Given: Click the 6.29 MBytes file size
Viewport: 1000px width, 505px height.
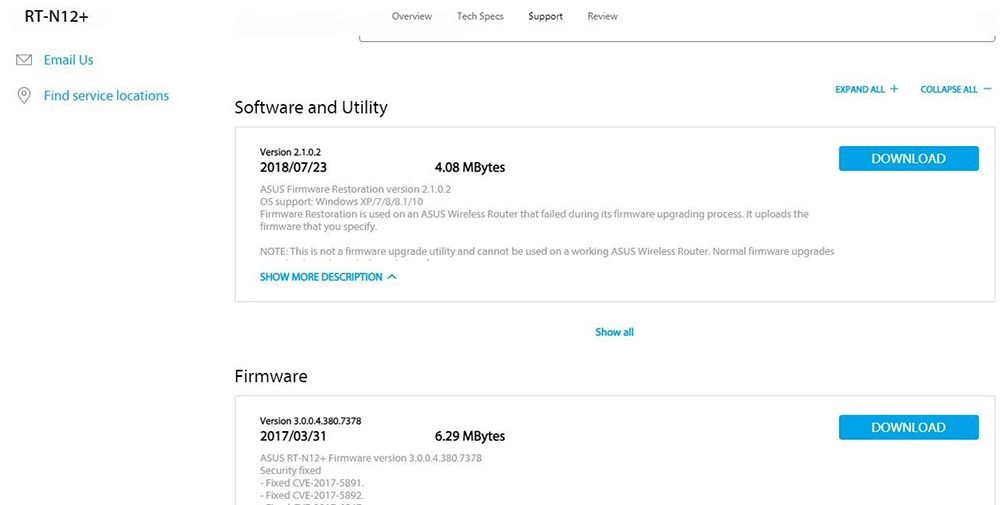Looking at the screenshot, I should click(470, 437).
